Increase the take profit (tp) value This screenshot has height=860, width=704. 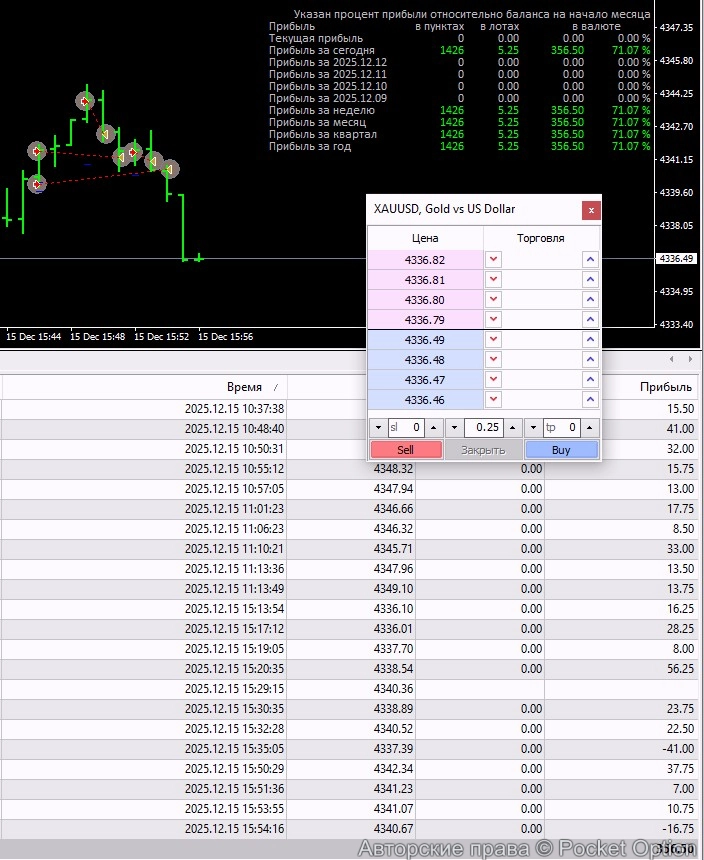[x=588, y=427]
